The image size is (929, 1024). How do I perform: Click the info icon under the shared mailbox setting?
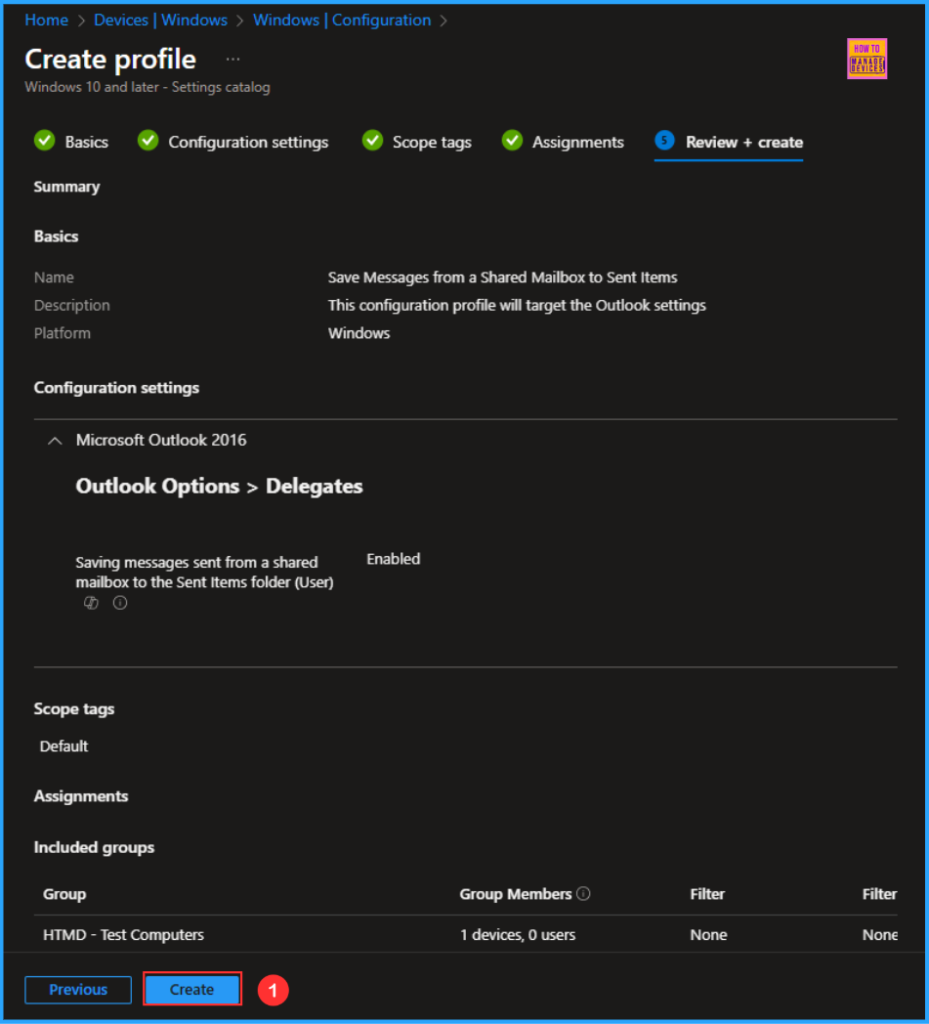click(120, 603)
